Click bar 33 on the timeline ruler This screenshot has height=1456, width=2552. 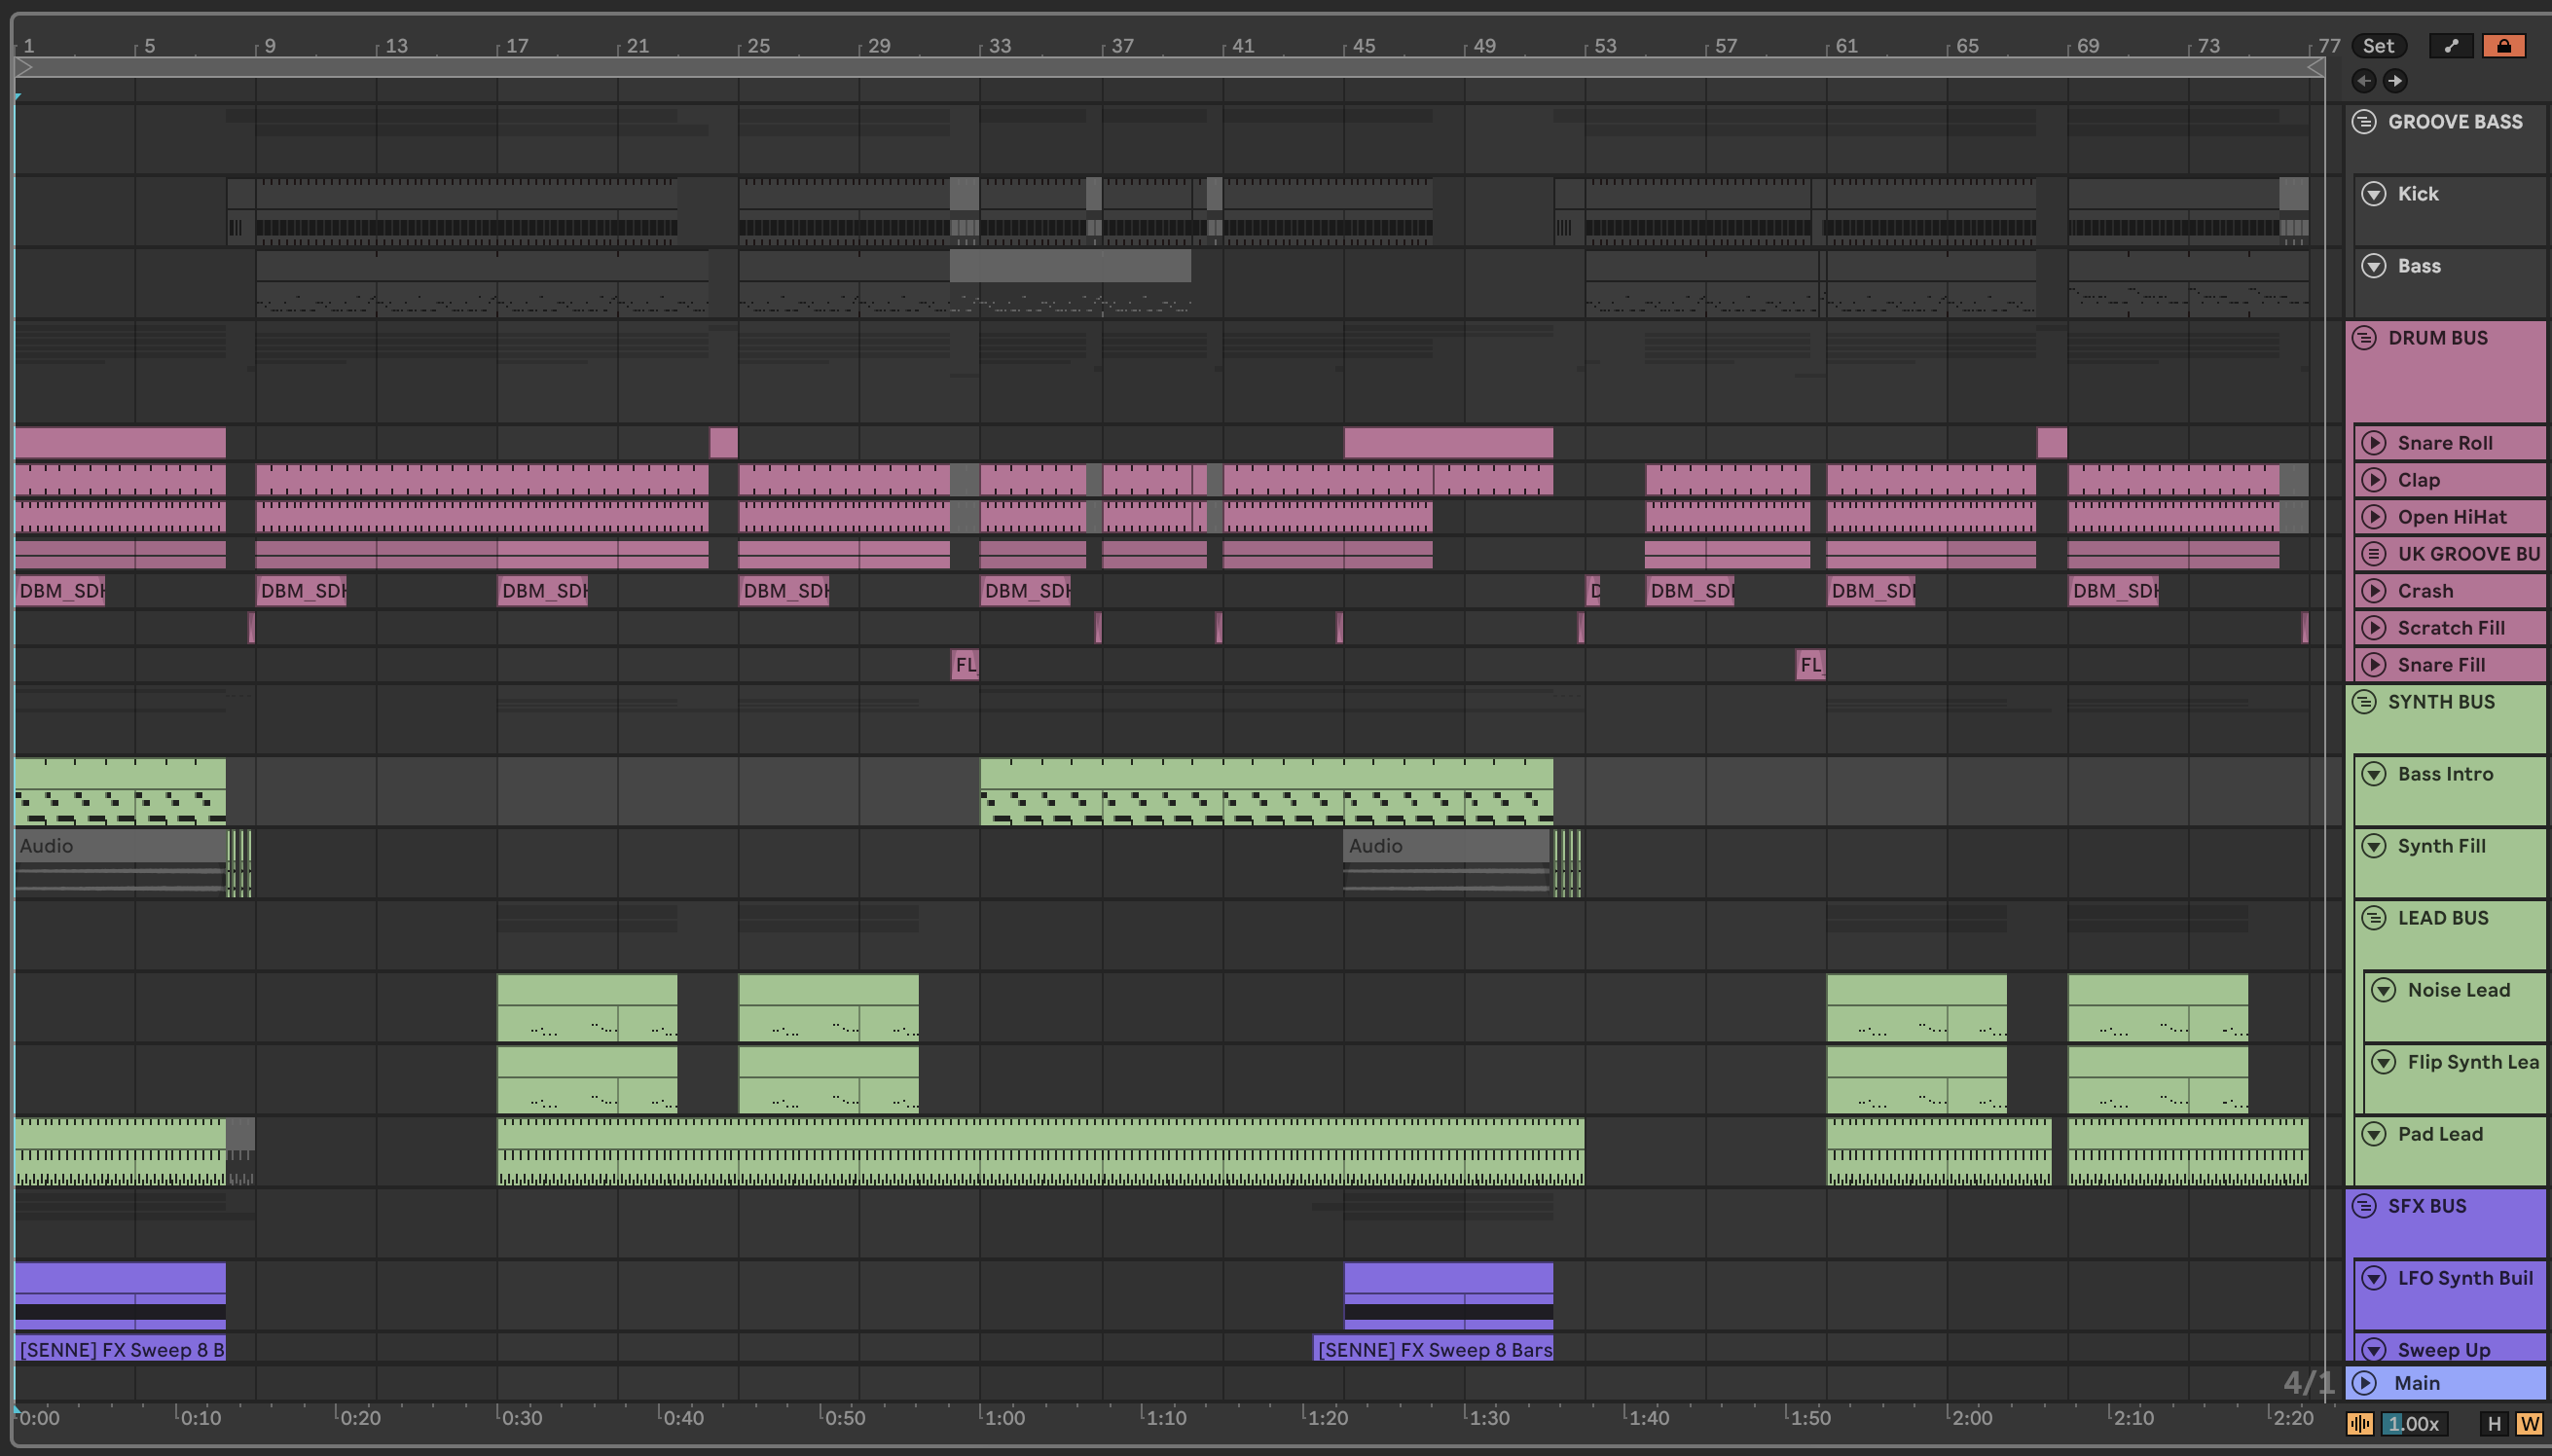tap(999, 46)
